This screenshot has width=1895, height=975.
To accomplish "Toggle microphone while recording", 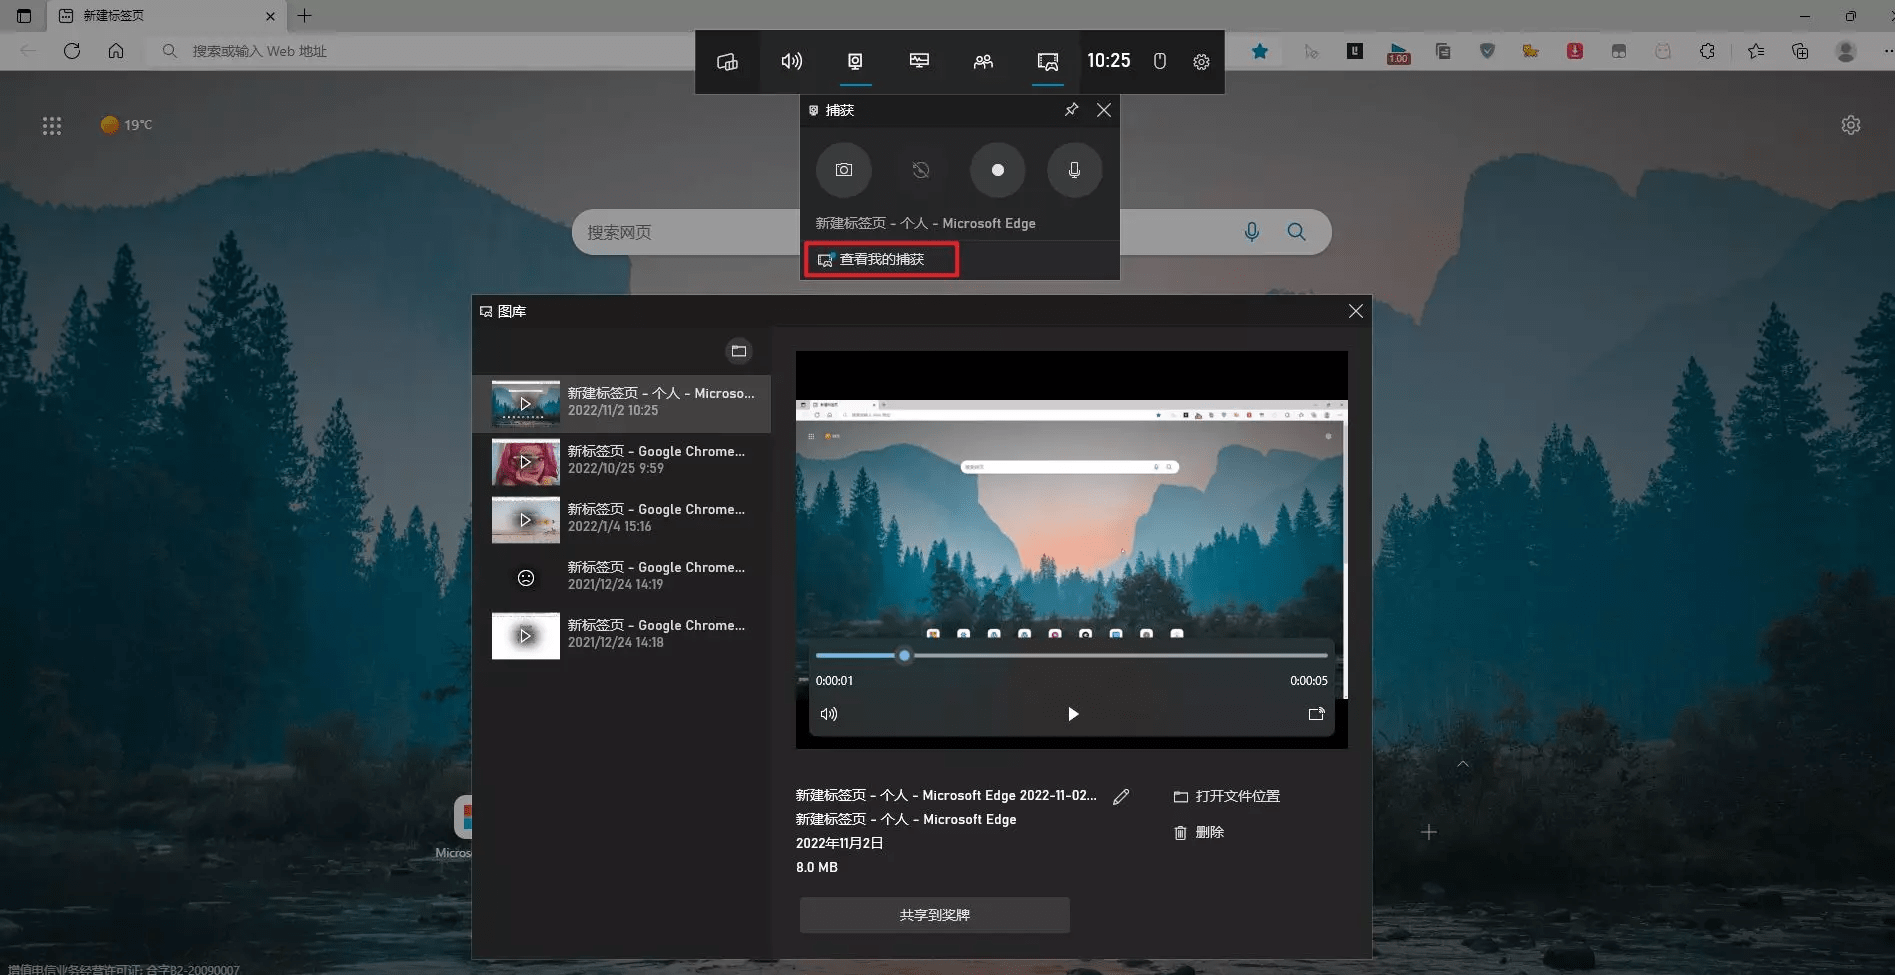I will pyautogui.click(x=1074, y=170).
